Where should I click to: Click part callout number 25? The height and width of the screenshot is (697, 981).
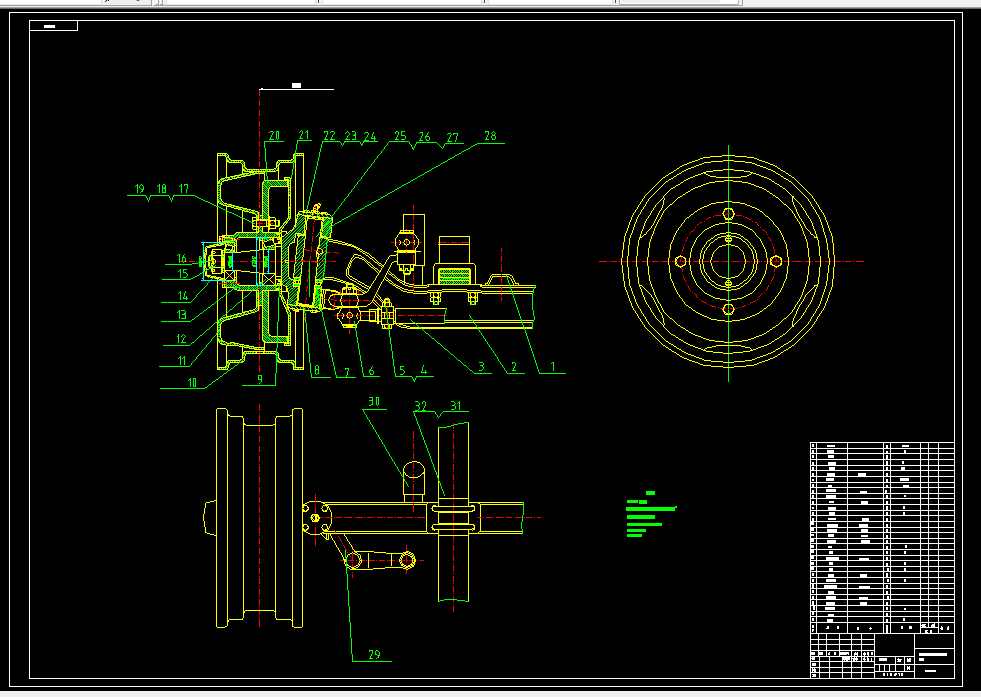point(400,136)
